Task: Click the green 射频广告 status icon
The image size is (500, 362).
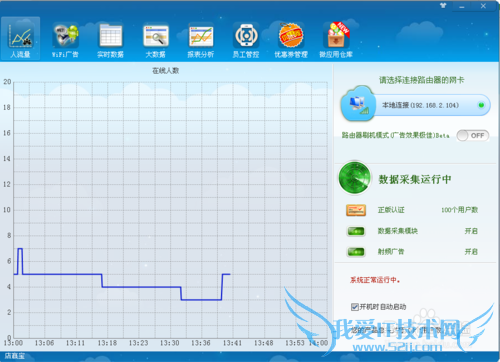Action: (356, 252)
